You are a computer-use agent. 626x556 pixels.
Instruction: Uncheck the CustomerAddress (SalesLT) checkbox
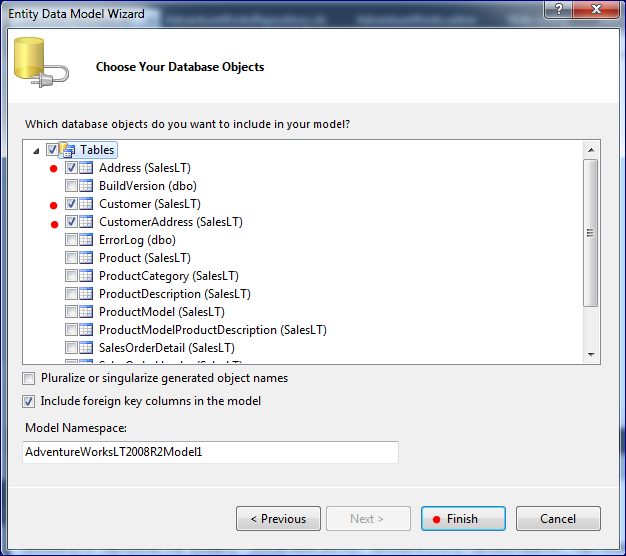pos(71,222)
